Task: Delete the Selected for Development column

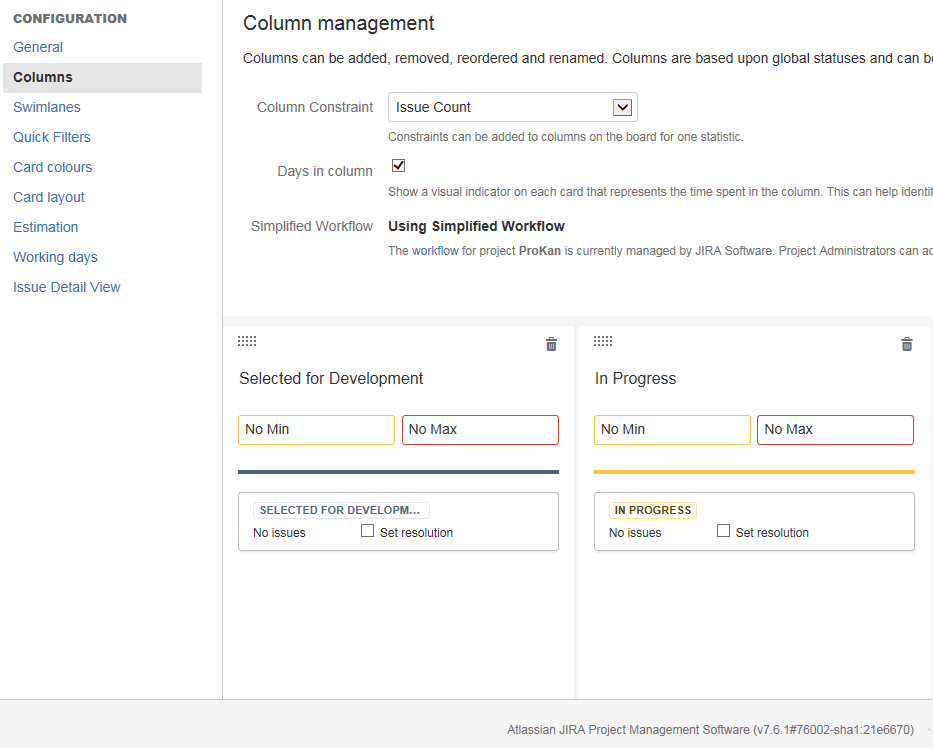Action: point(551,344)
